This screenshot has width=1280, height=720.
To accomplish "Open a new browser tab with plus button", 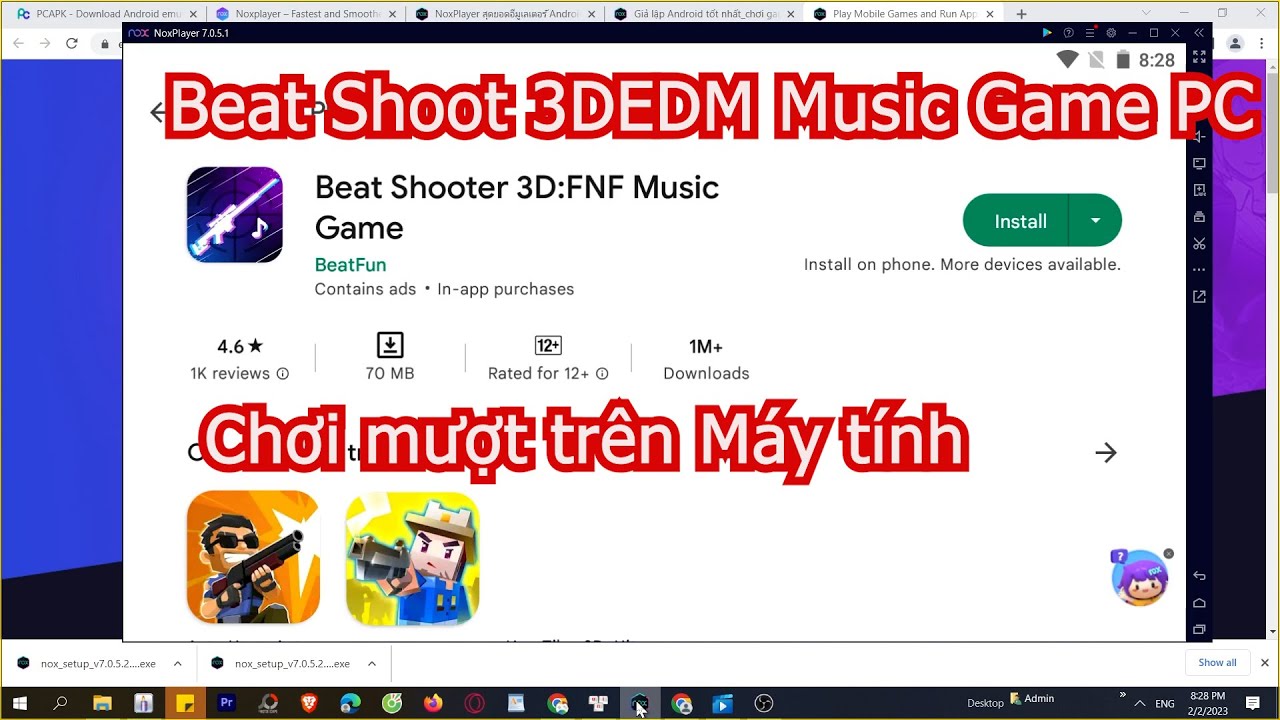I will pyautogui.click(x=1021, y=14).
